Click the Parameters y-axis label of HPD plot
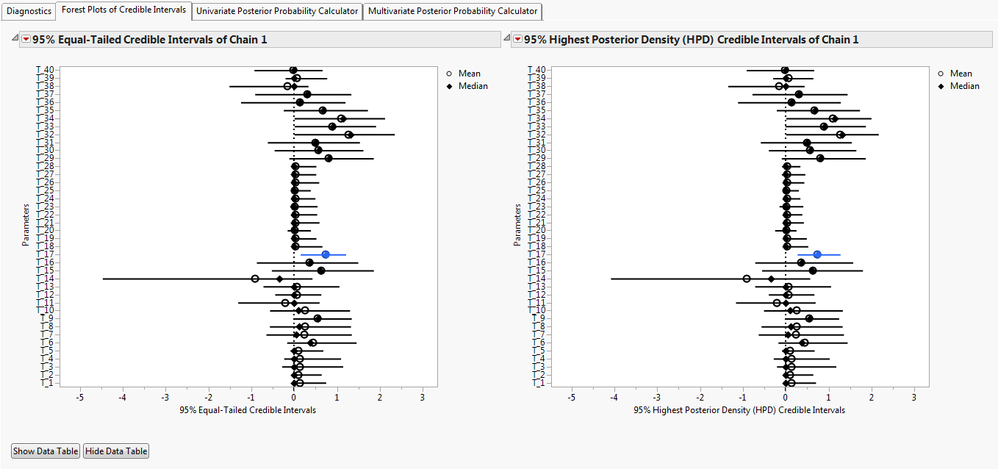 516,225
